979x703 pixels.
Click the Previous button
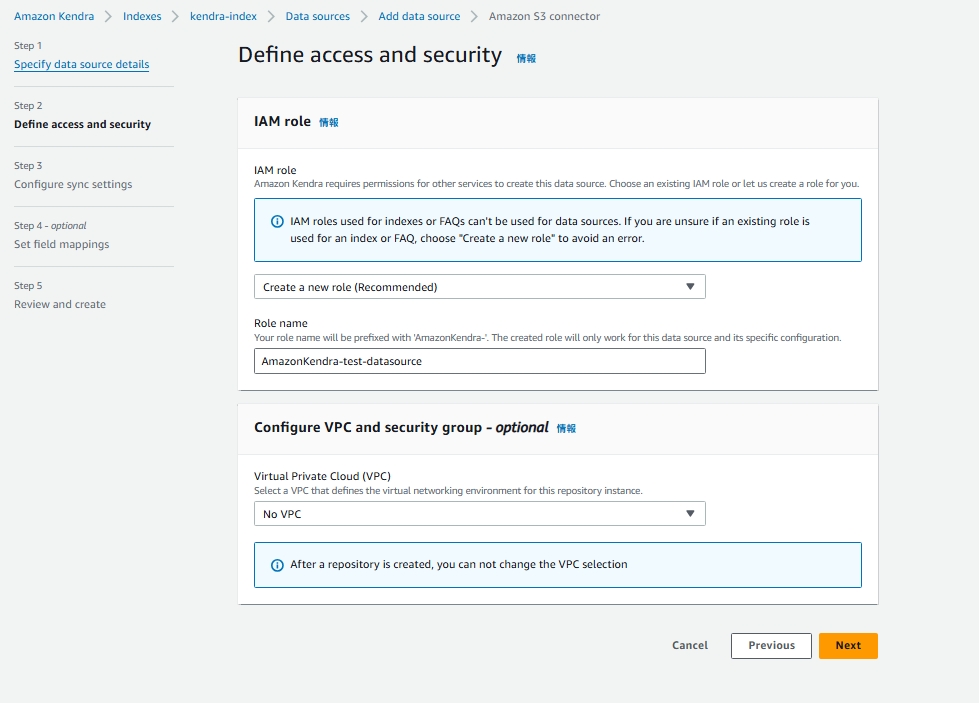(771, 646)
